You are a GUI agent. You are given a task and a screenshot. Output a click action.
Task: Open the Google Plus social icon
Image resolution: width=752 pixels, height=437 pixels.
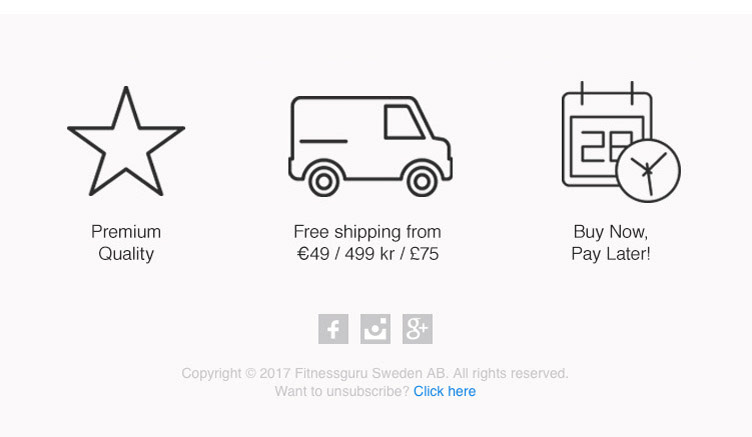pyautogui.click(x=417, y=329)
